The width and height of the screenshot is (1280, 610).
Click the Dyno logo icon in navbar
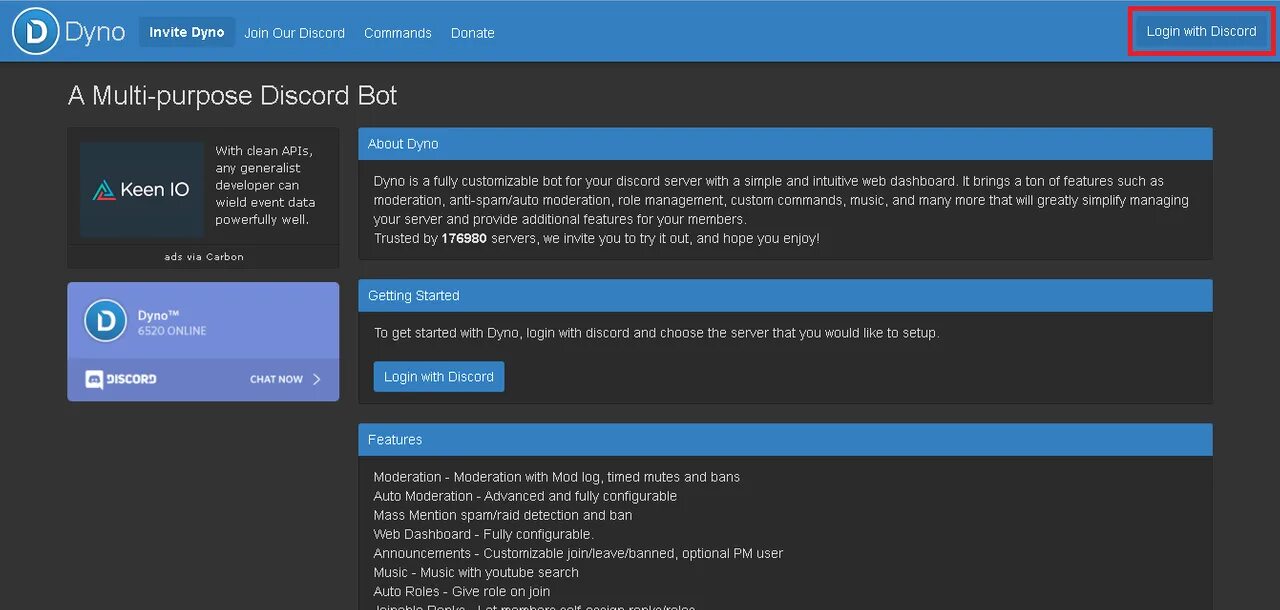pos(36,31)
